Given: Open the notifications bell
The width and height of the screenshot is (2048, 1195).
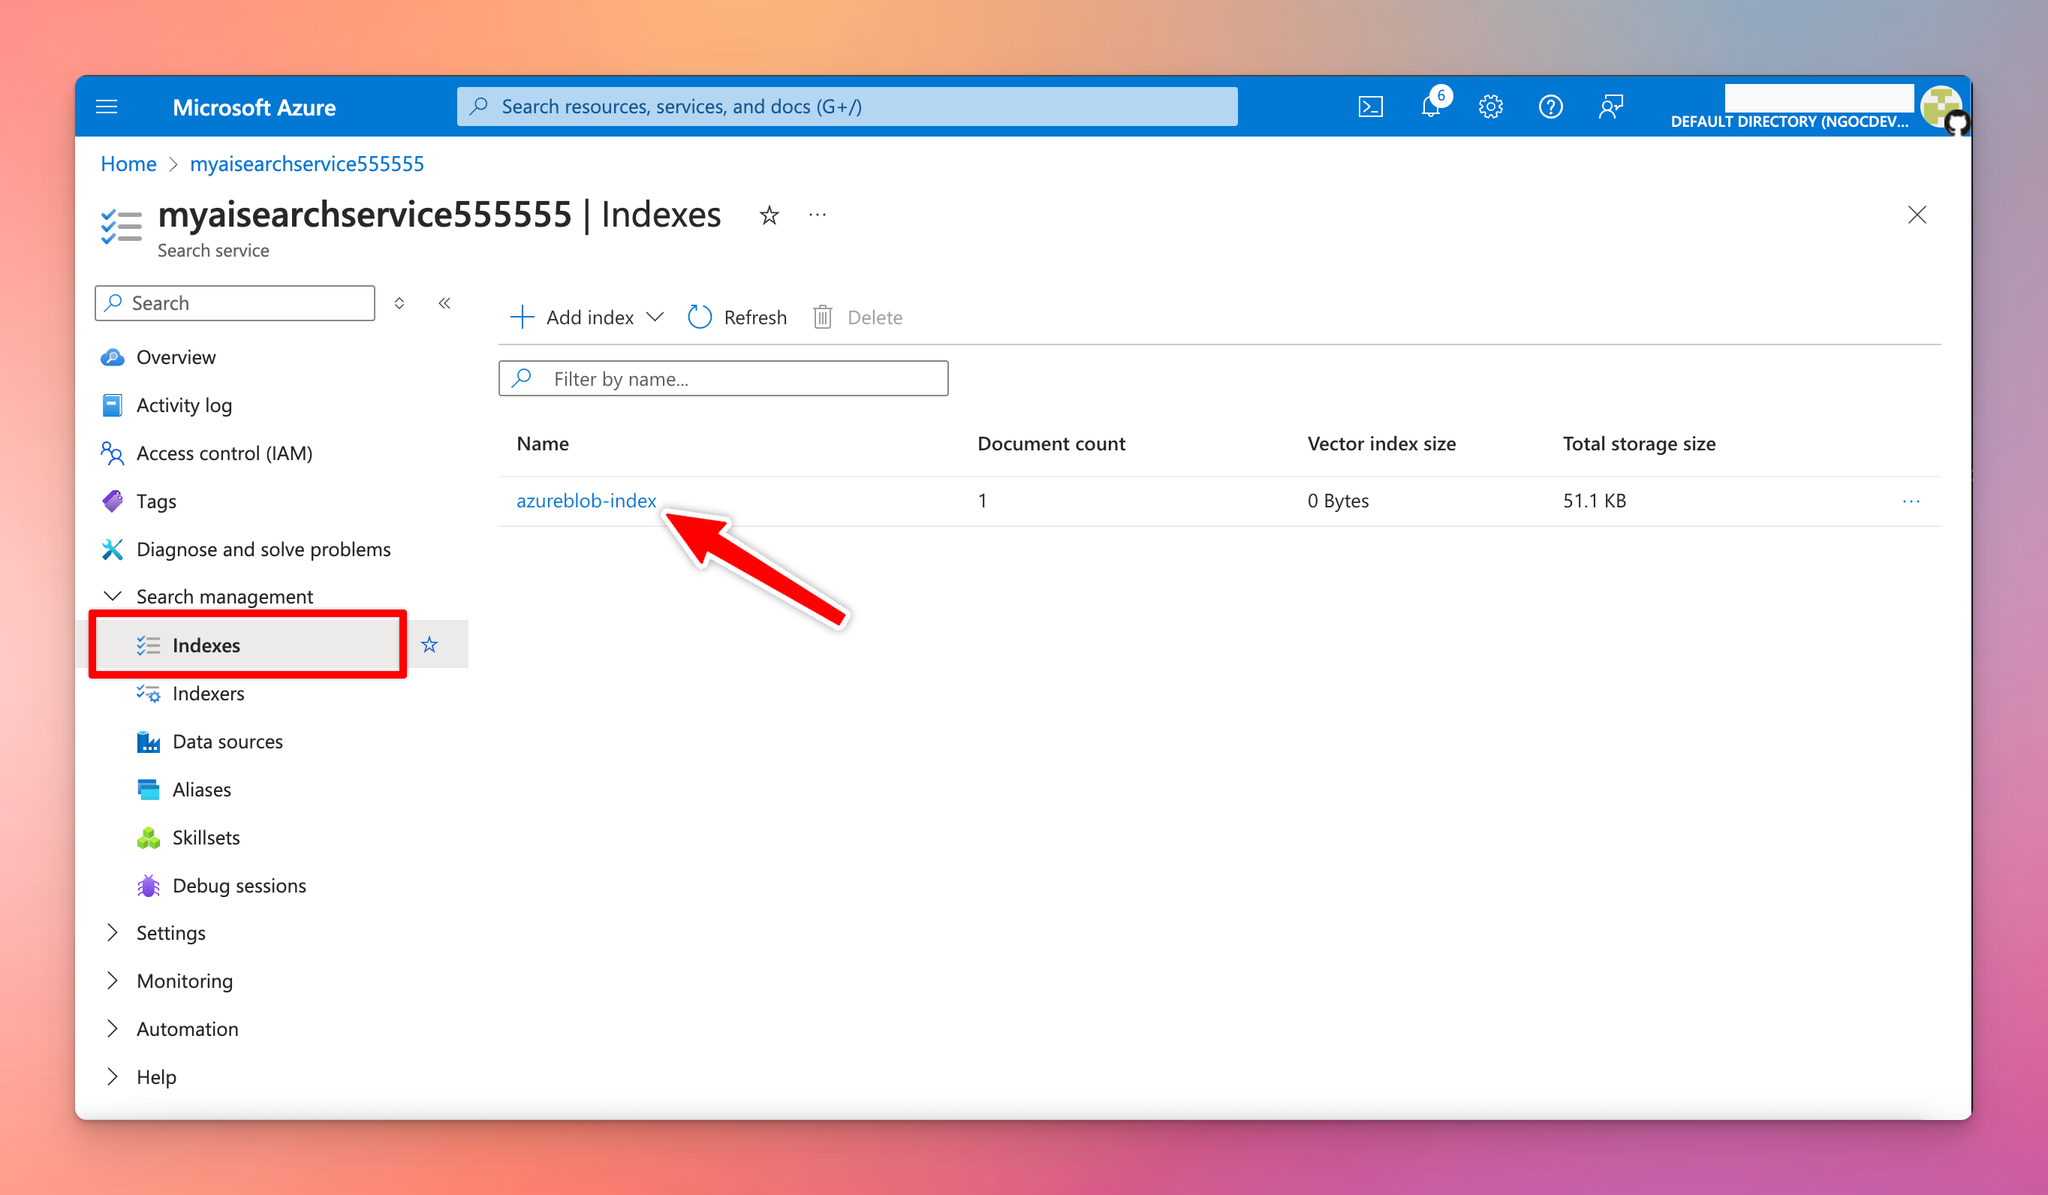Looking at the screenshot, I should pos(1431,107).
